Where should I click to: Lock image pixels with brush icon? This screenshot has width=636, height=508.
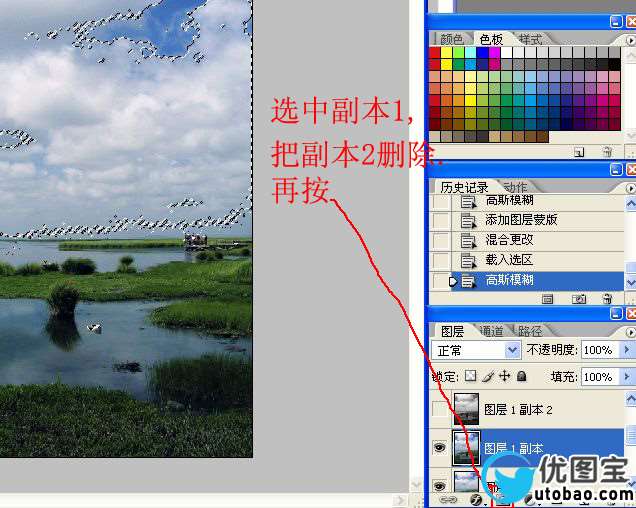[x=488, y=376]
